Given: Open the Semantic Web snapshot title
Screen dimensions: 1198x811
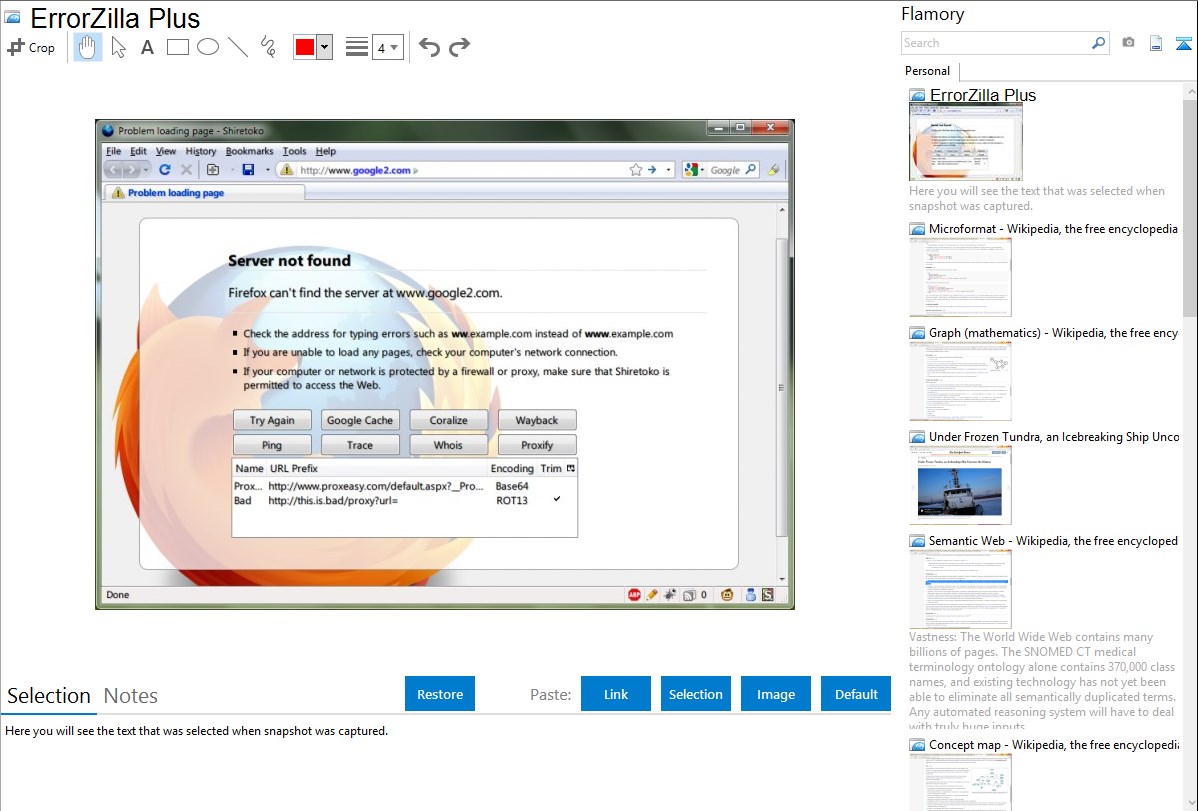Looking at the screenshot, I should [1053, 540].
